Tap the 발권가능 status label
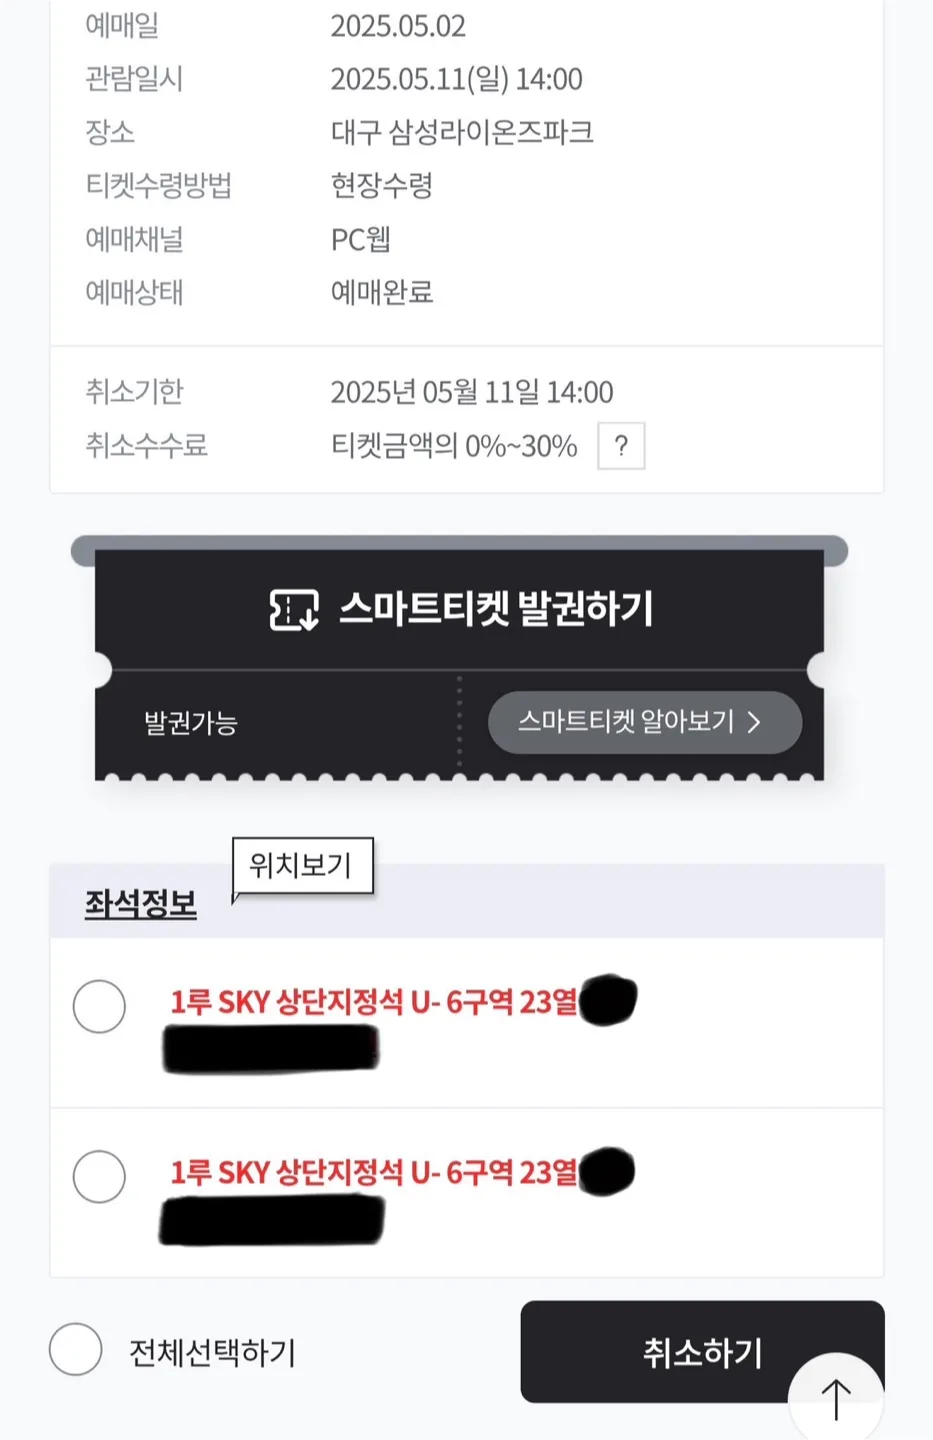This screenshot has width=933, height=1440. [191, 723]
